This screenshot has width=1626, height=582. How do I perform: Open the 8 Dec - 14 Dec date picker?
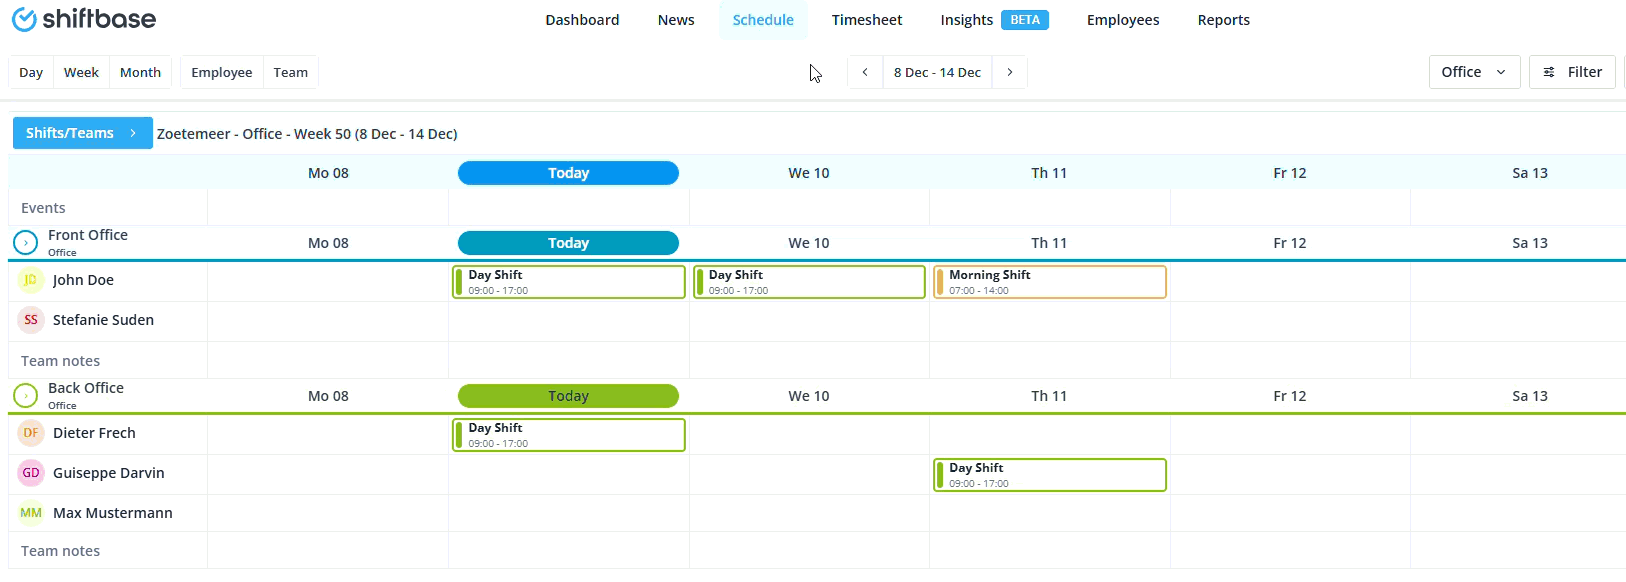937,72
